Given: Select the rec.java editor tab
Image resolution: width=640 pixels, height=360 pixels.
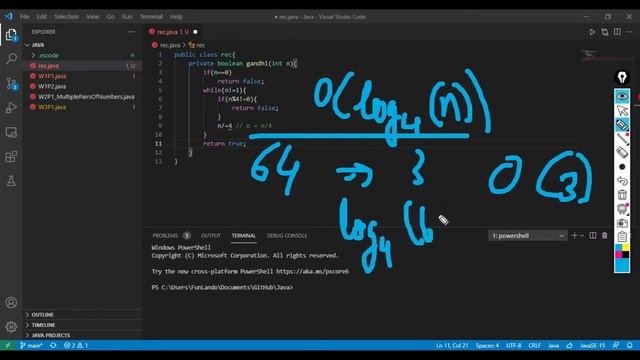Looking at the screenshot, I should click(173, 32).
